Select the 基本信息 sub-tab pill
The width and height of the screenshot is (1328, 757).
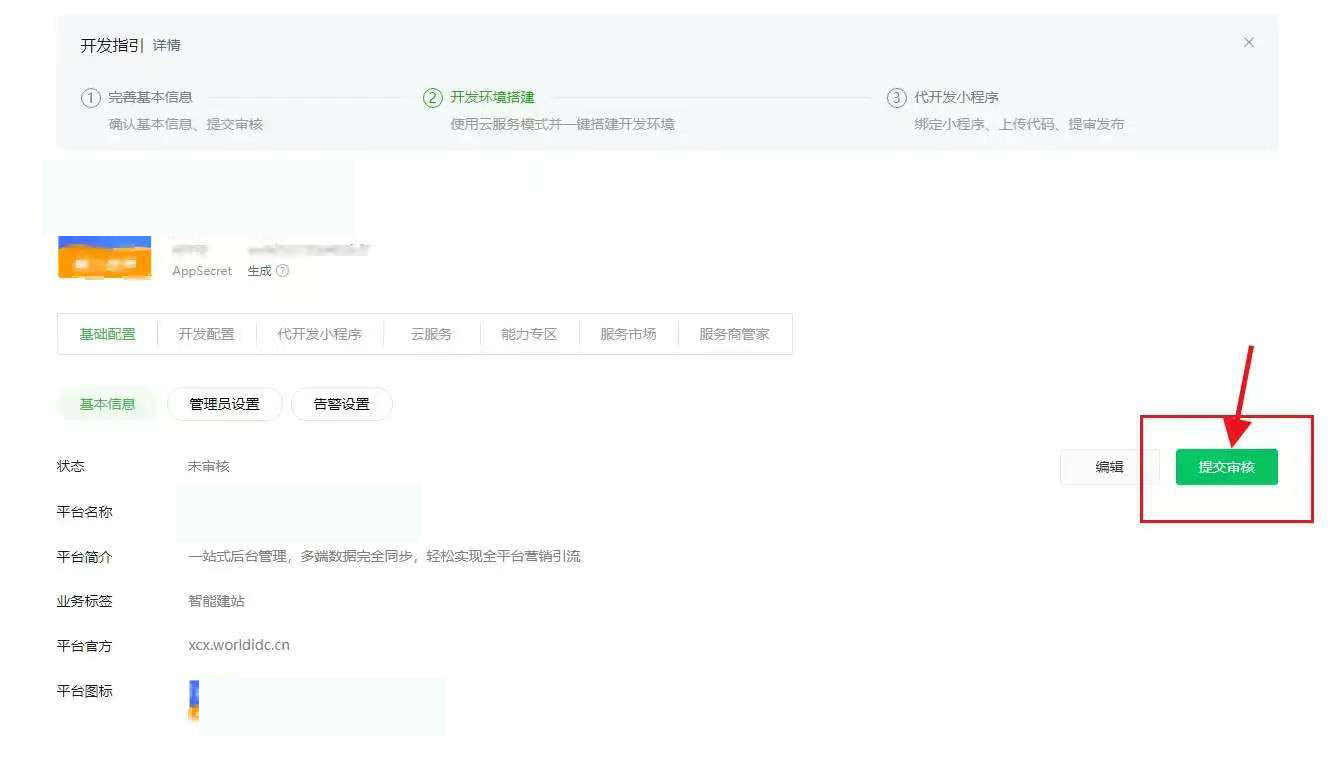(x=108, y=404)
